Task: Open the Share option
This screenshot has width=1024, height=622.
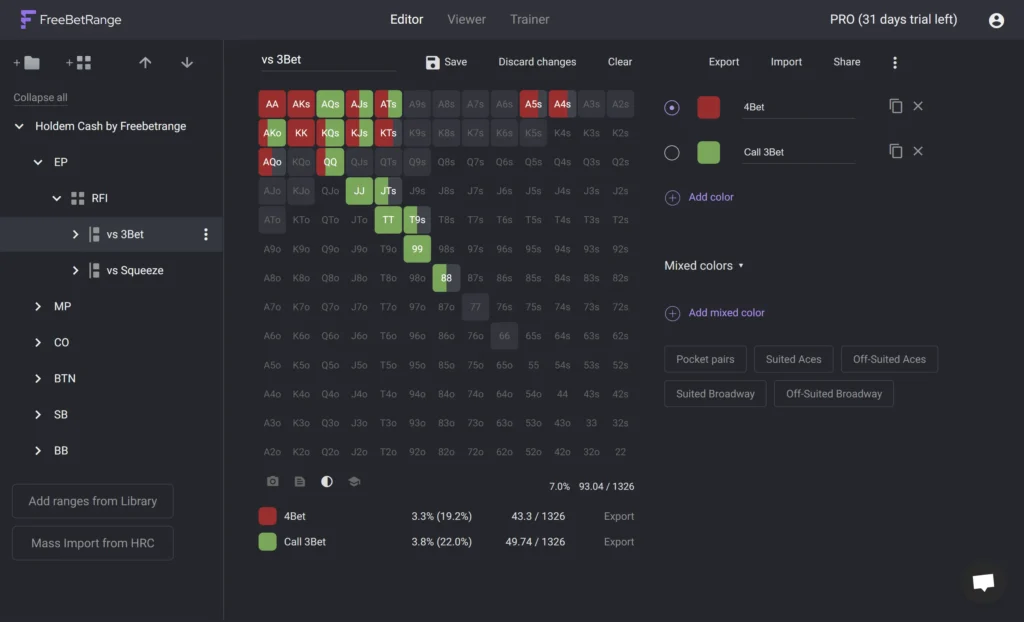Action: point(846,62)
